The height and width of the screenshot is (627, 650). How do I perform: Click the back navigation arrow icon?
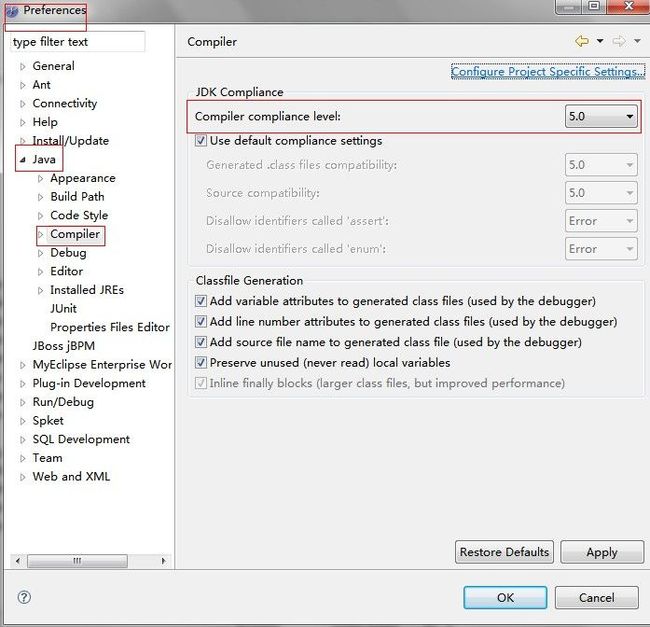(582, 41)
